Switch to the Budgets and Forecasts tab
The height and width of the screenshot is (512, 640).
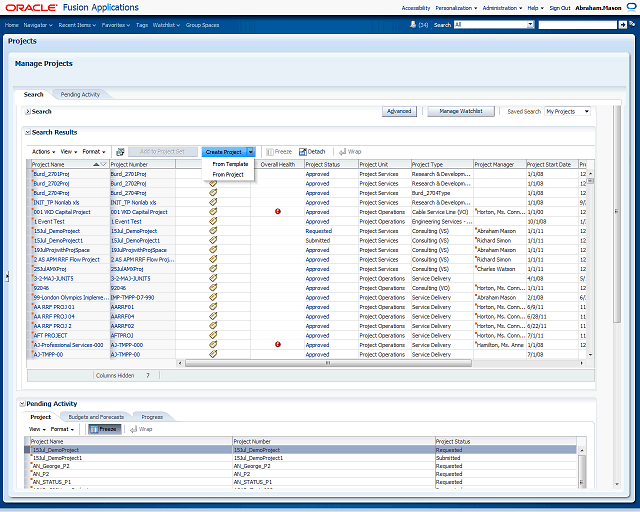[95, 416]
